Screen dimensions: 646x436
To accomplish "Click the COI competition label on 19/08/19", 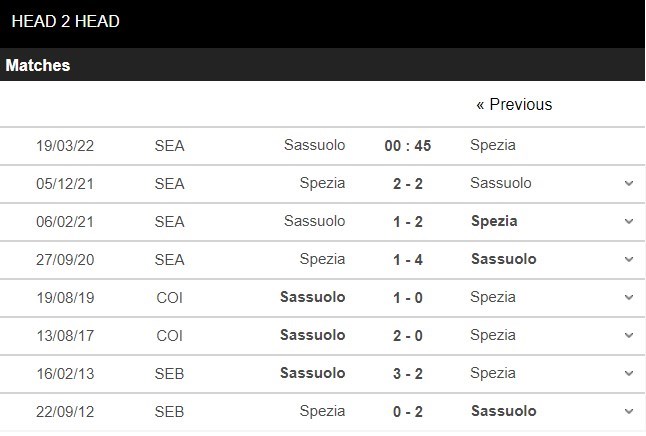I will [x=169, y=298].
